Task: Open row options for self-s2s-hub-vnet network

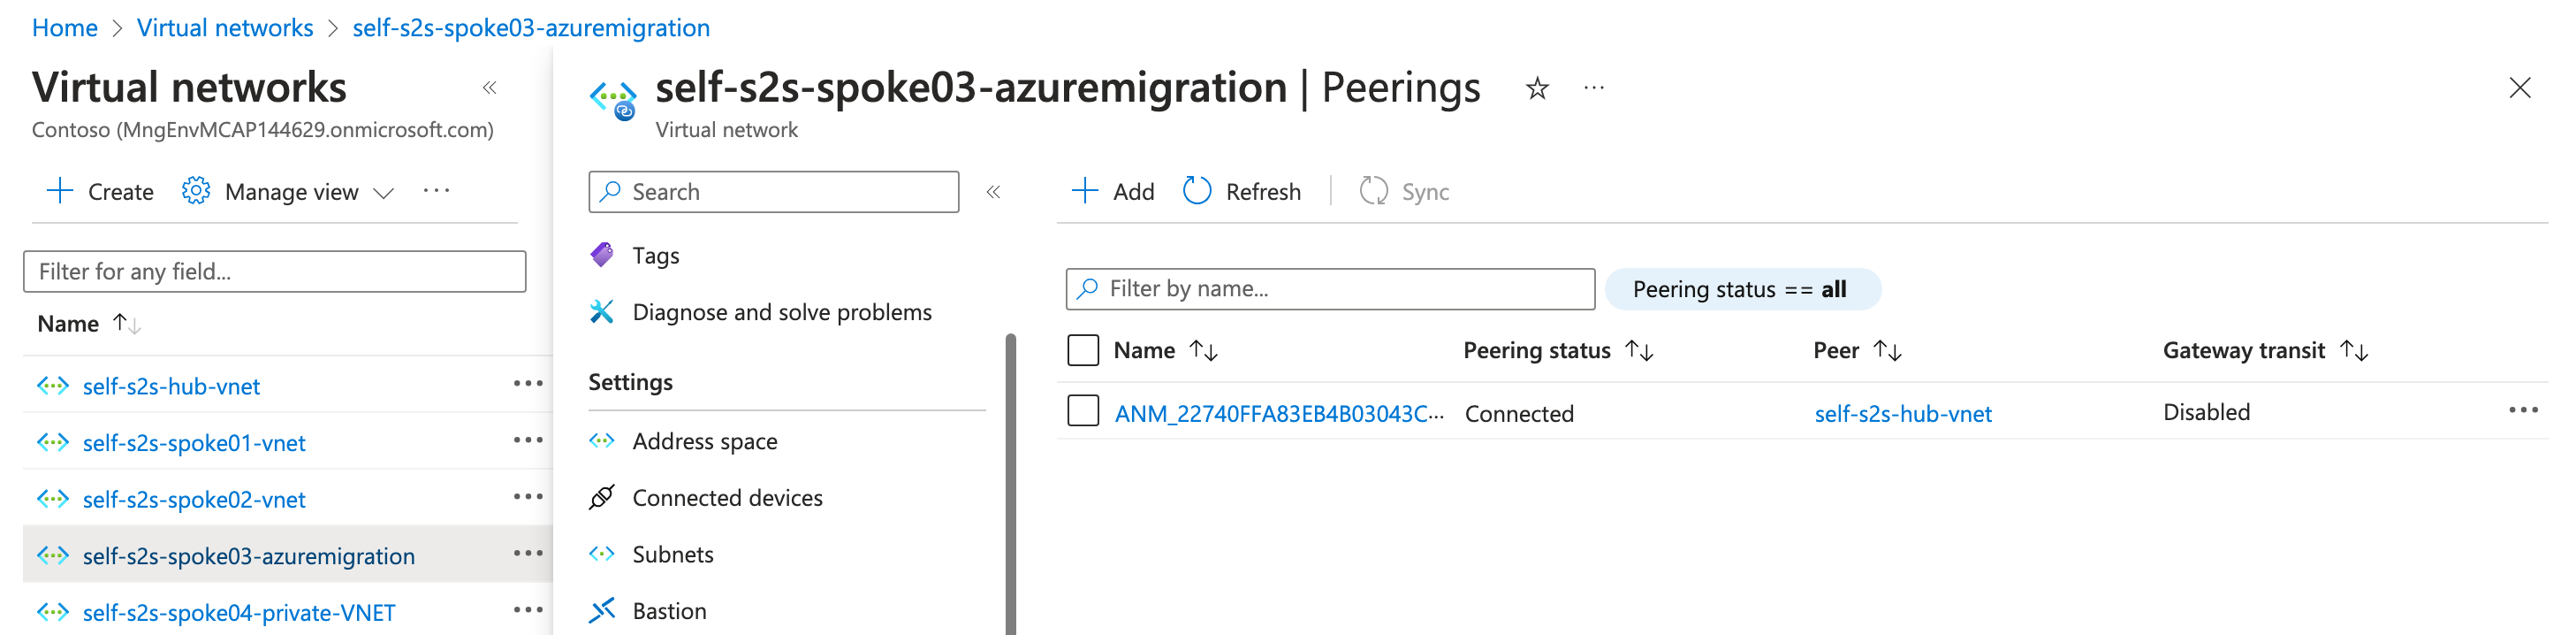Action: pyautogui.click(x=528, y=384)
